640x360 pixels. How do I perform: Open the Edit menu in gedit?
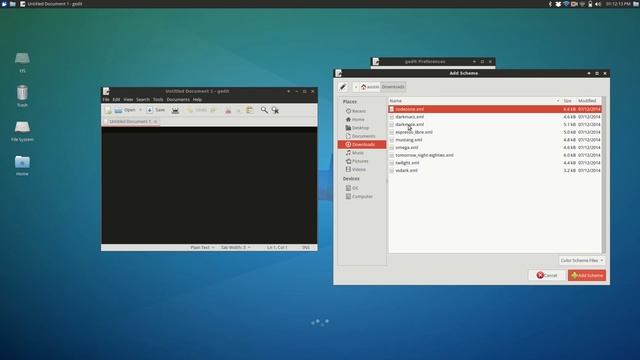[x=116, y=100]
